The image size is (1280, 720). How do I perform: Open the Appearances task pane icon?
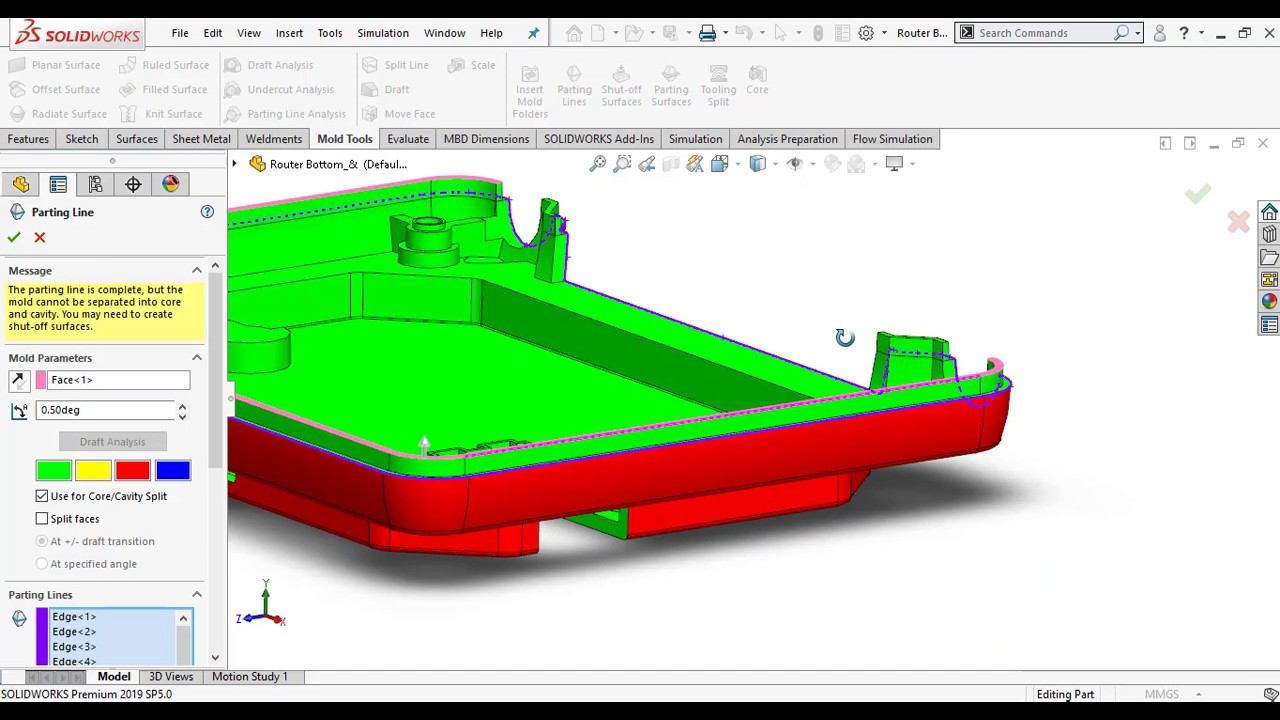click(x=1269, y=301)
